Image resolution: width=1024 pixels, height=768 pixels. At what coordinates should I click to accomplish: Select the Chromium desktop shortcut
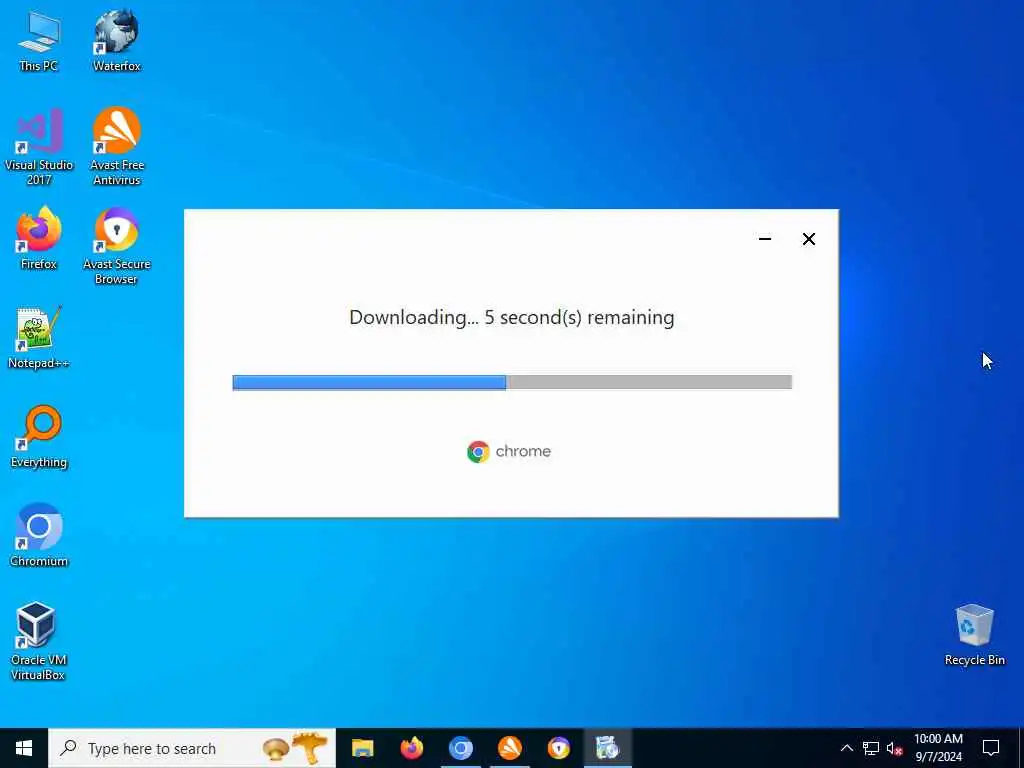click(x=39, y=536)
